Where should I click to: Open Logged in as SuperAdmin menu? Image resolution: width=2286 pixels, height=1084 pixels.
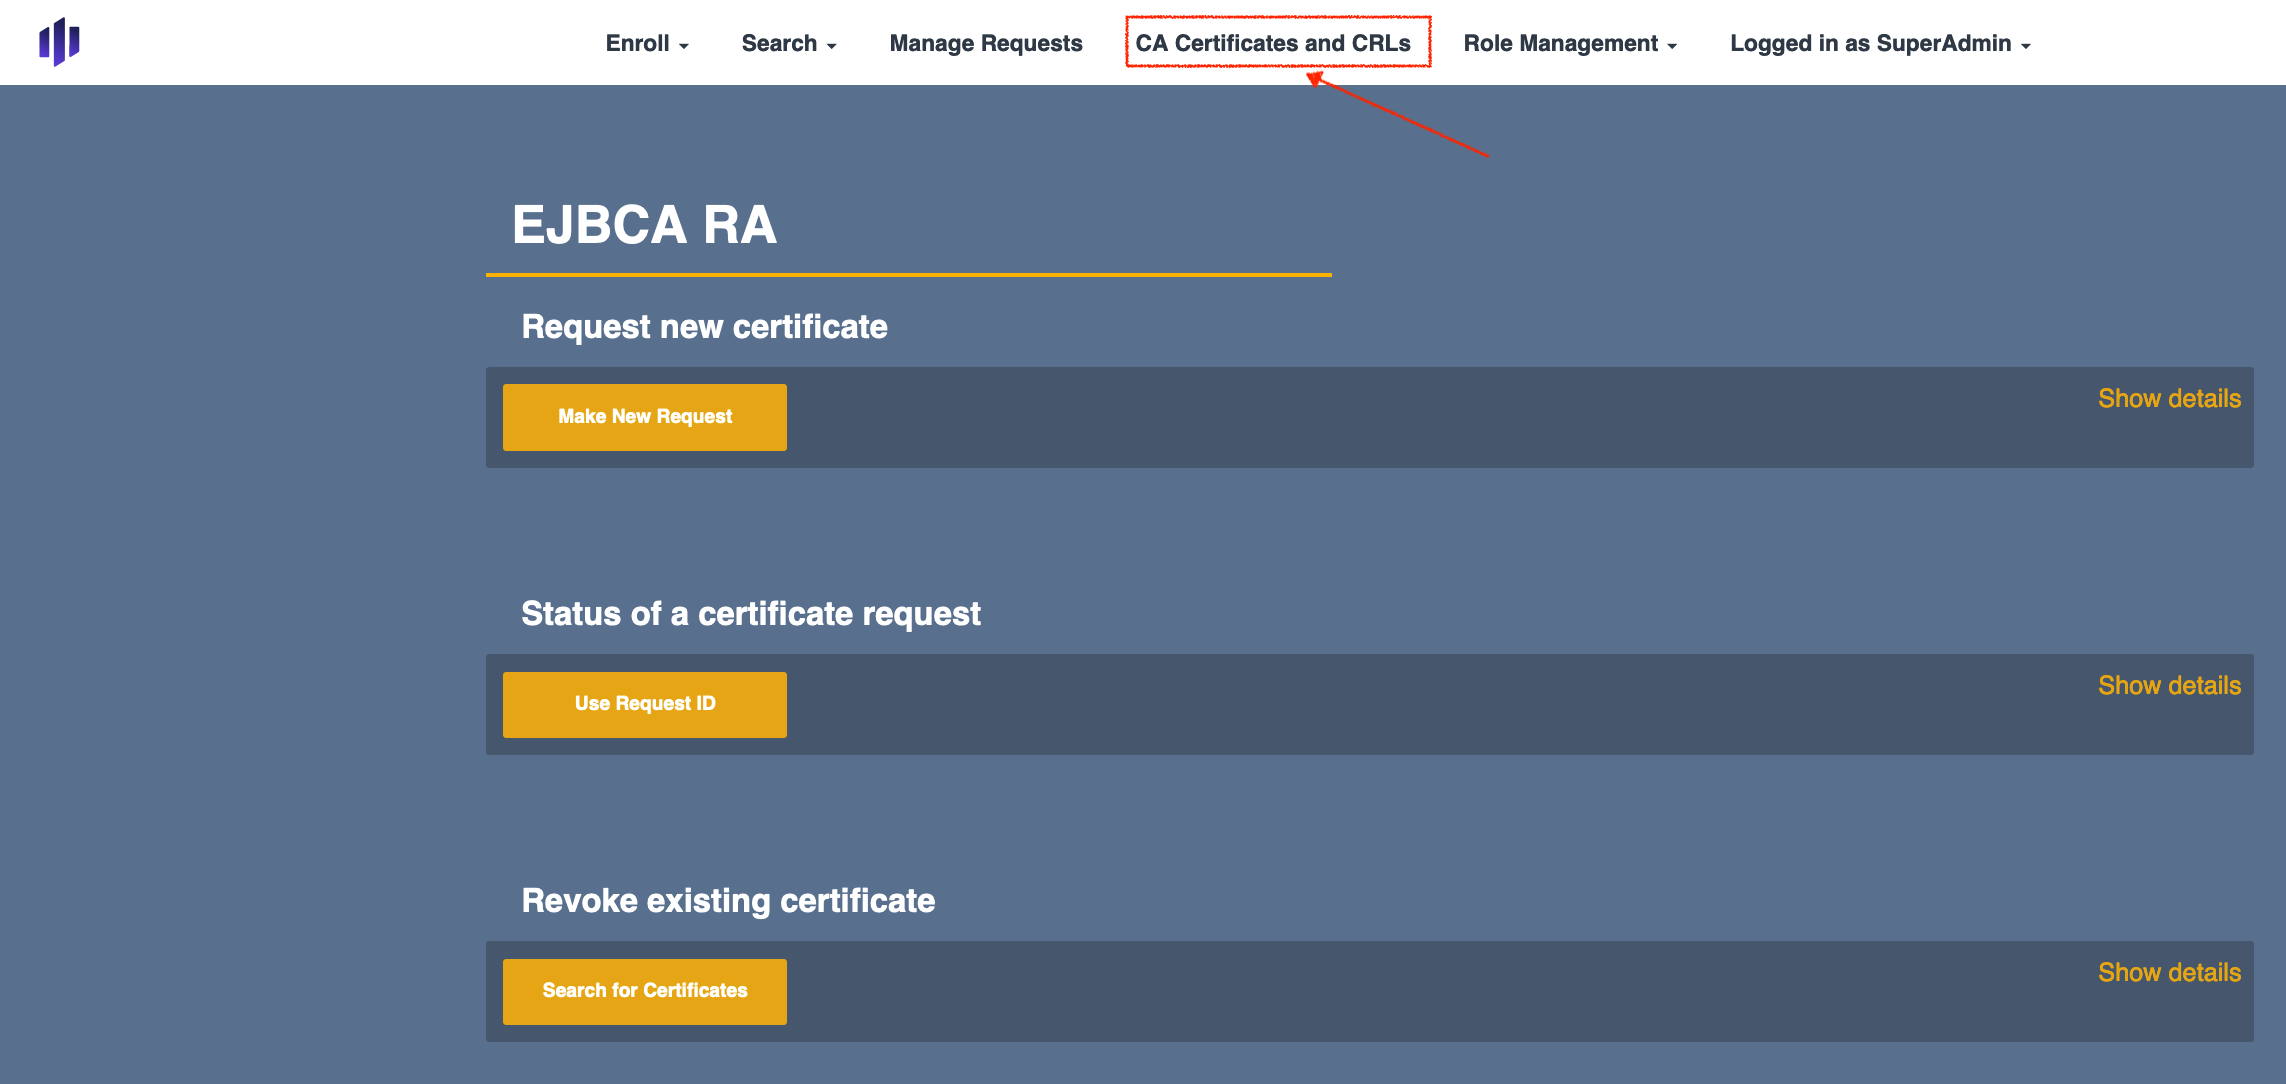tap(1879, 43)
